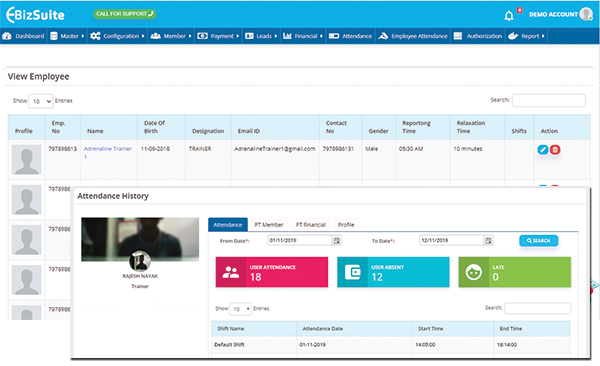Image resolution: width=600 pixels, height=366 pixels.
Task: Click the Dashboard gauge icon
Action: tap(7, 36)
